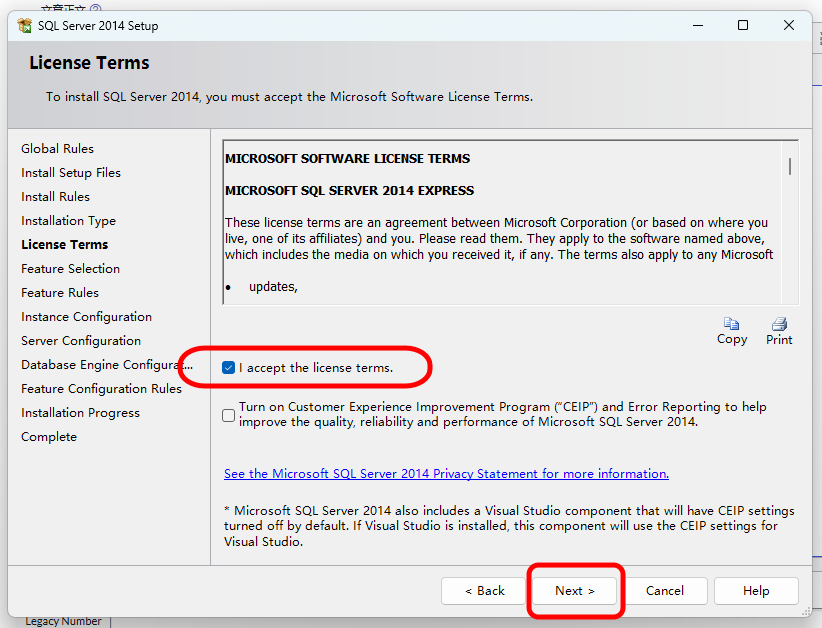Enable the CEIP and Error Reporting checkbox
The image size is (822, 628).
click(229, 415)
